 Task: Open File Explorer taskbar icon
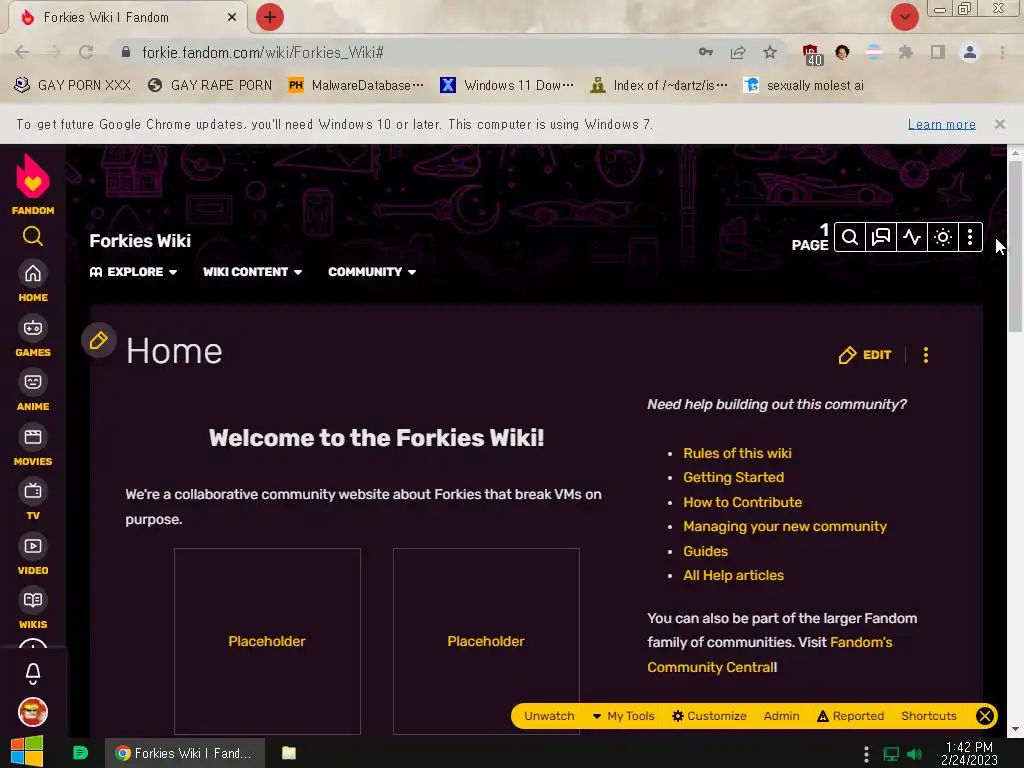tap(289, 753)
